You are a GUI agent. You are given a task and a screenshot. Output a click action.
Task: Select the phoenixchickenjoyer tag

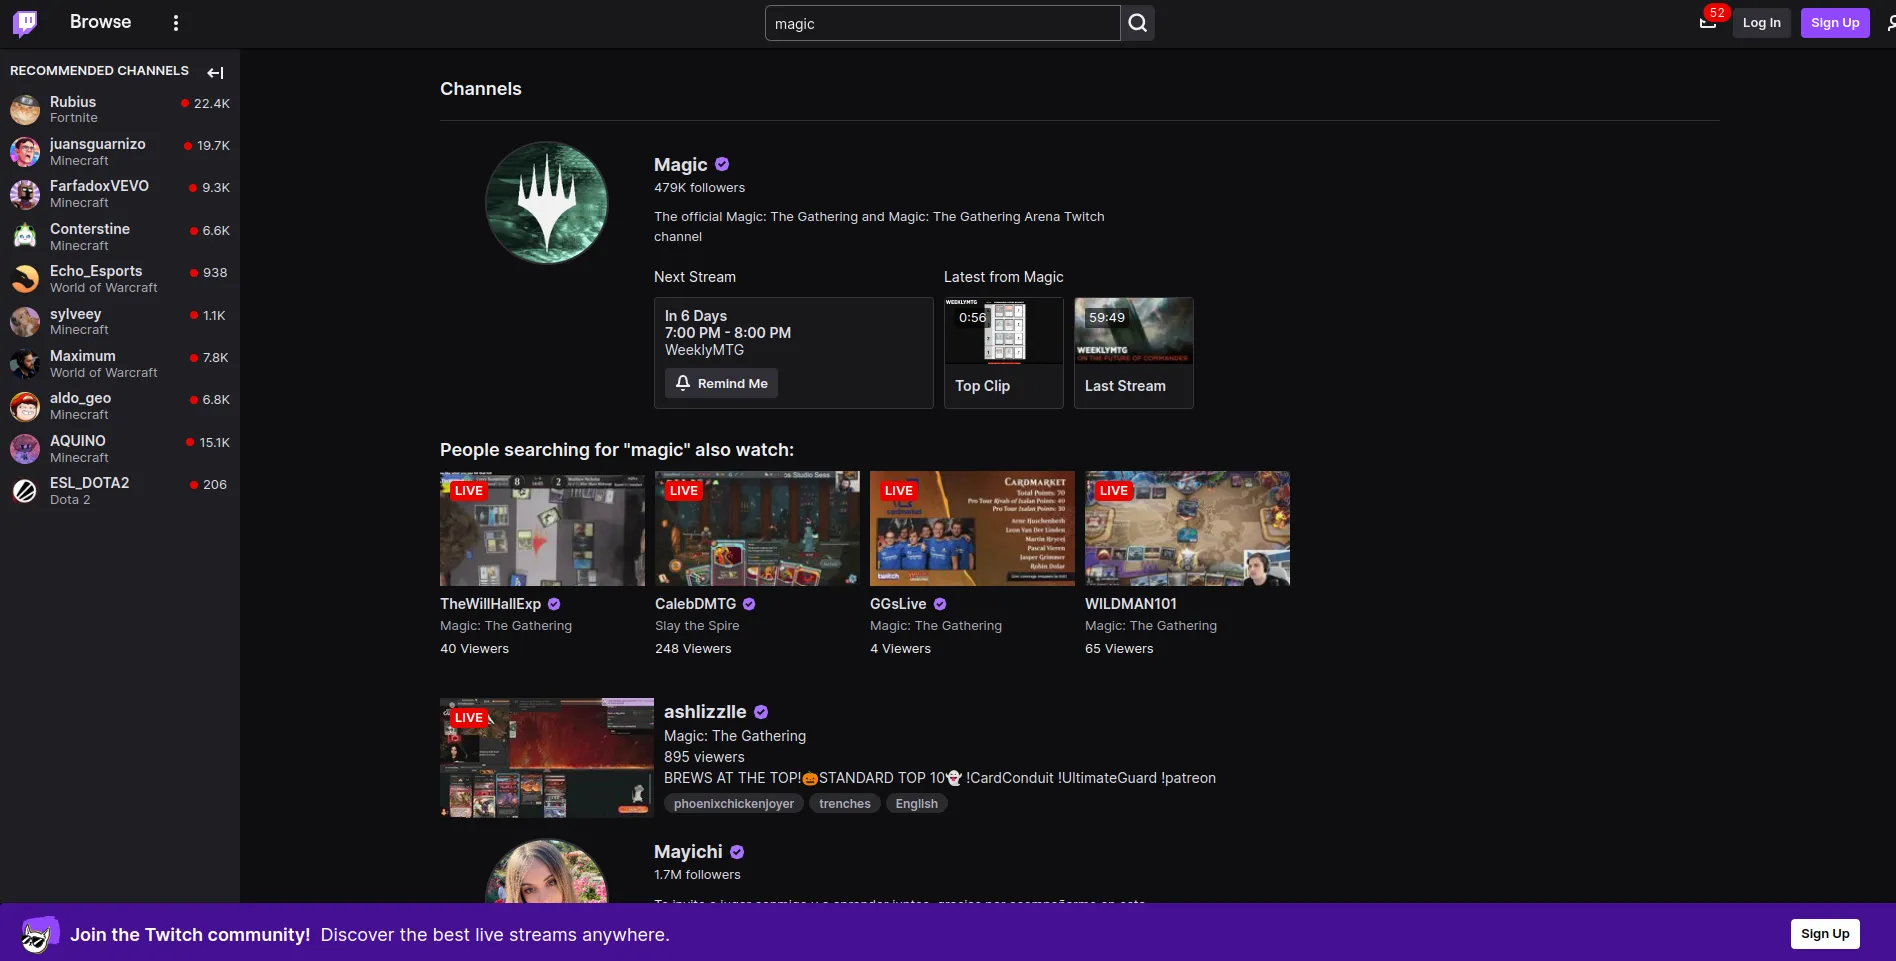click(x=734, y=804)
